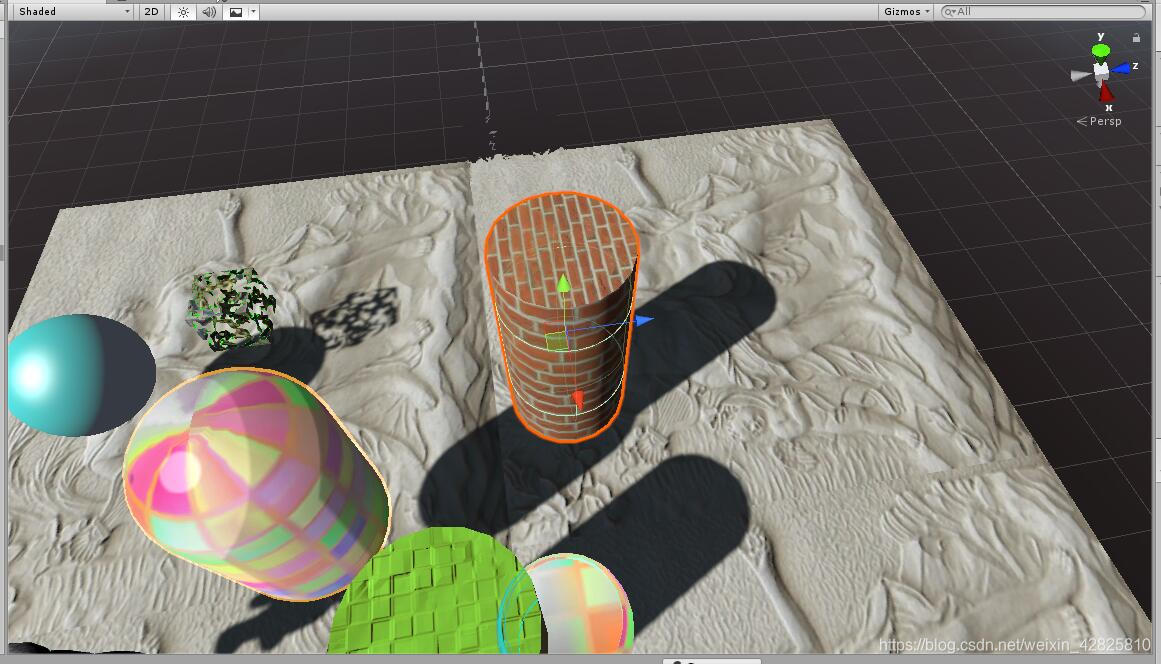Click the red X axis cone on orientation gizmo
The height and width of the screenshot is (664, 1161).
point(1105,93)
